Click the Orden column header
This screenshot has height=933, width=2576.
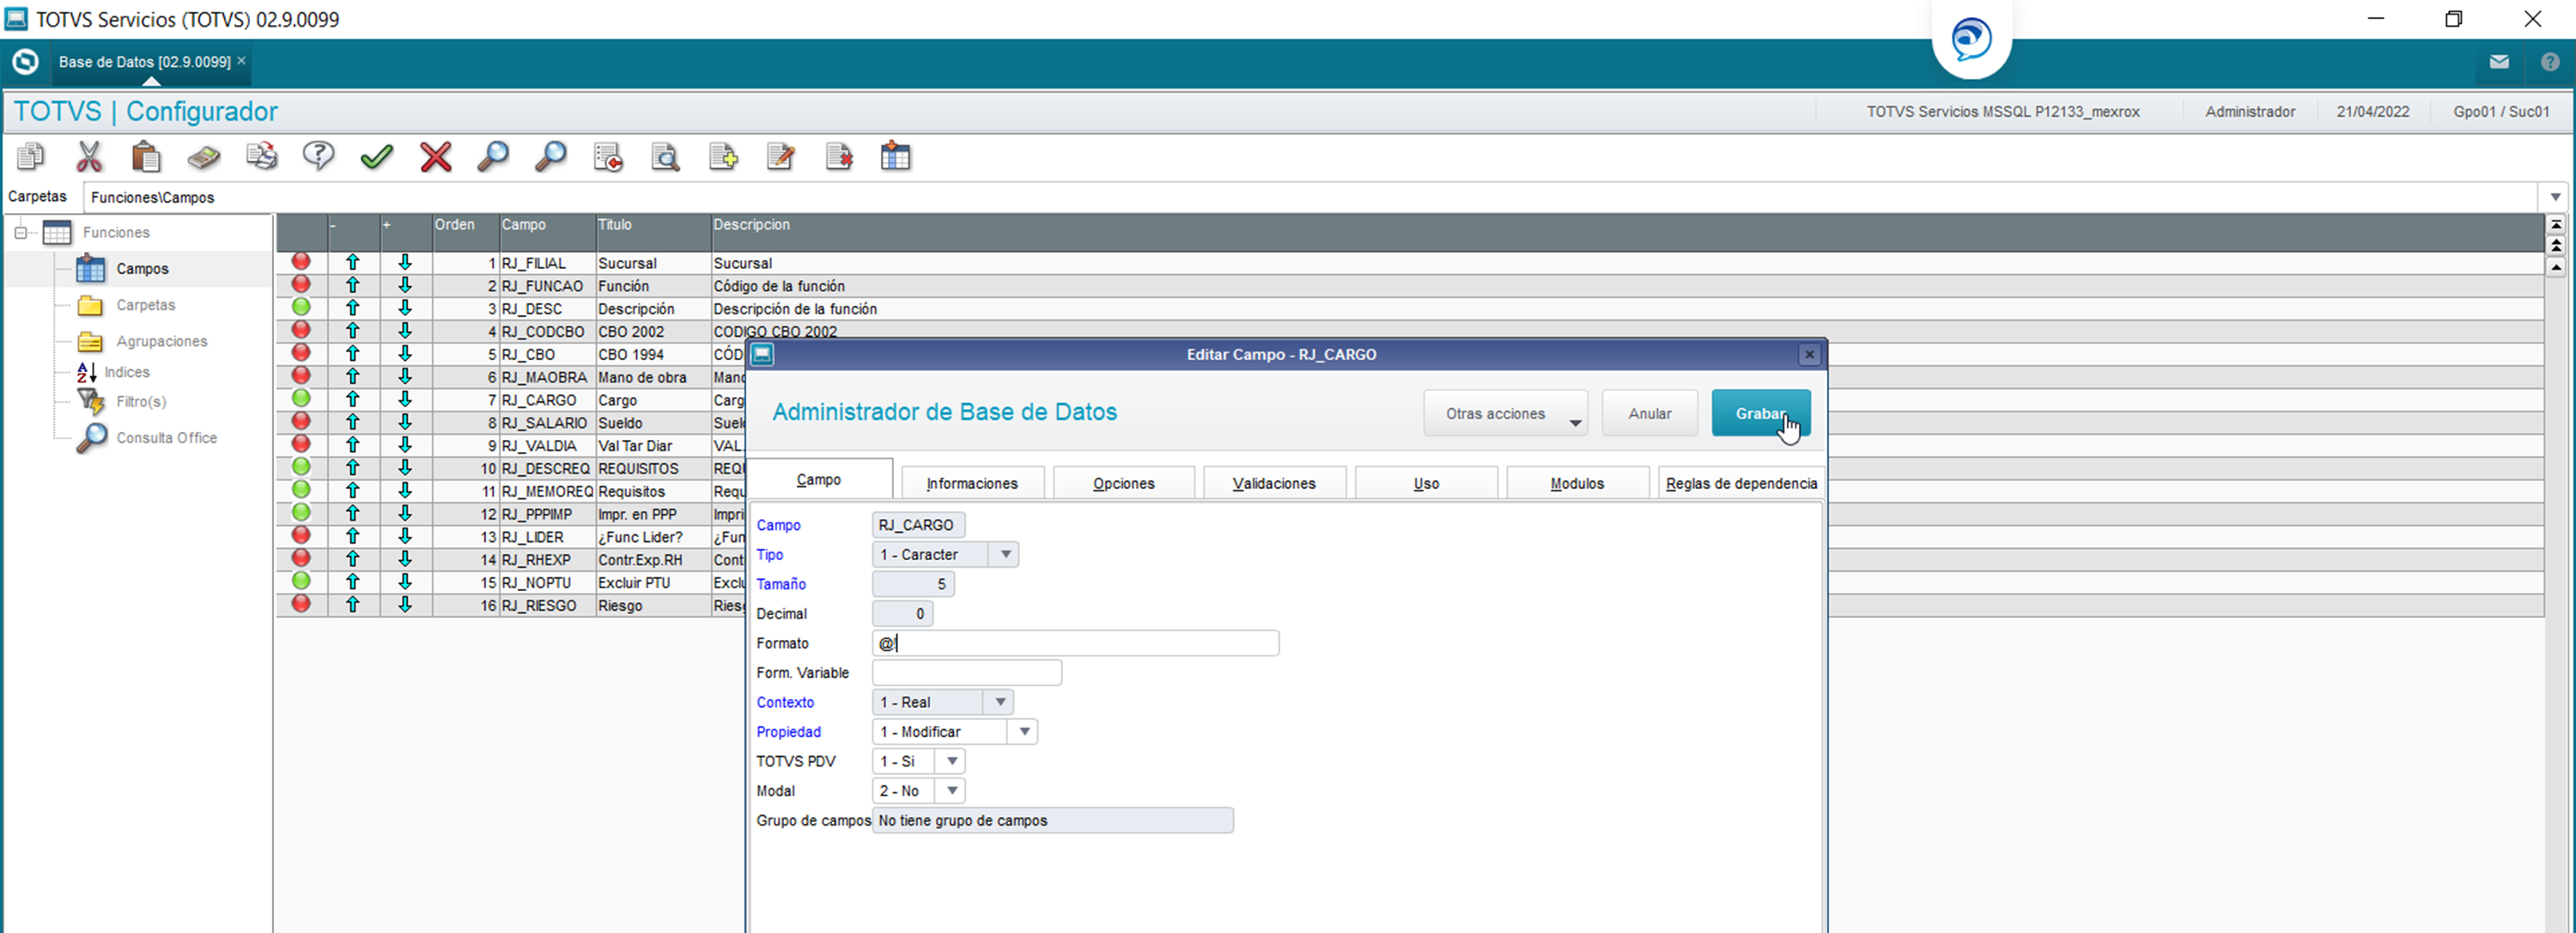coord(465,232)
